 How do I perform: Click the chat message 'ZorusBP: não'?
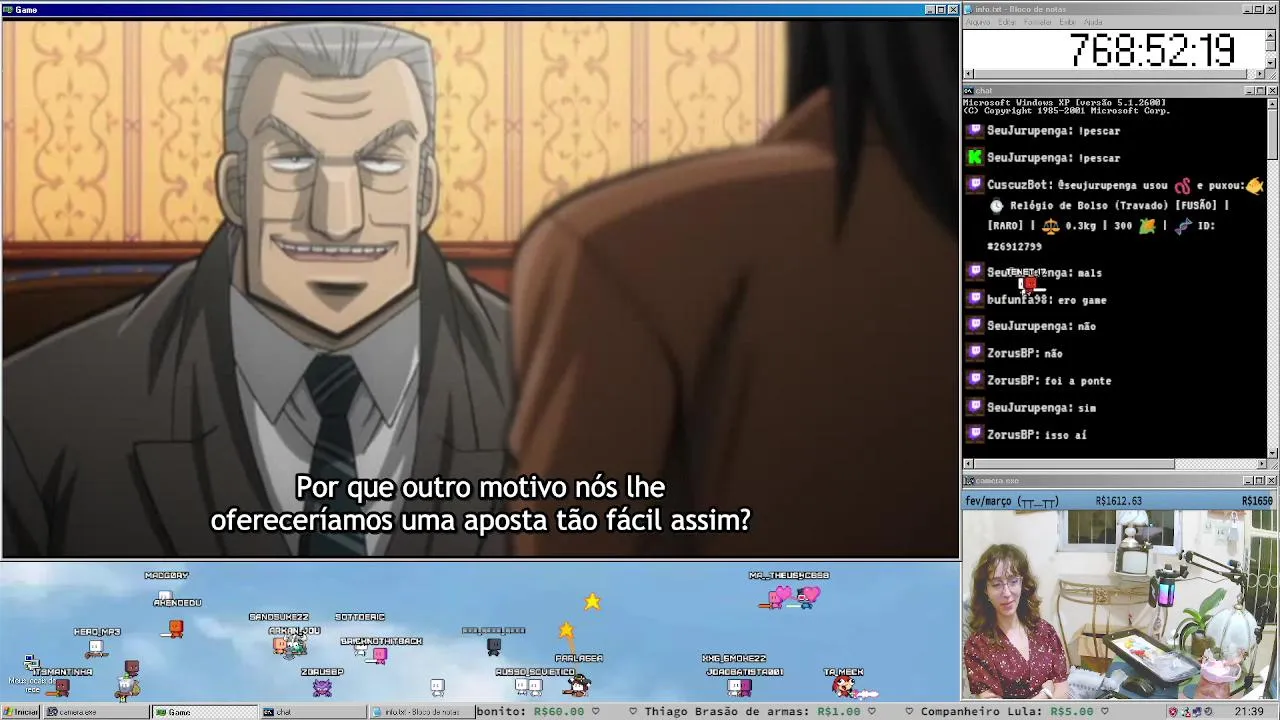click(1025, 353)
